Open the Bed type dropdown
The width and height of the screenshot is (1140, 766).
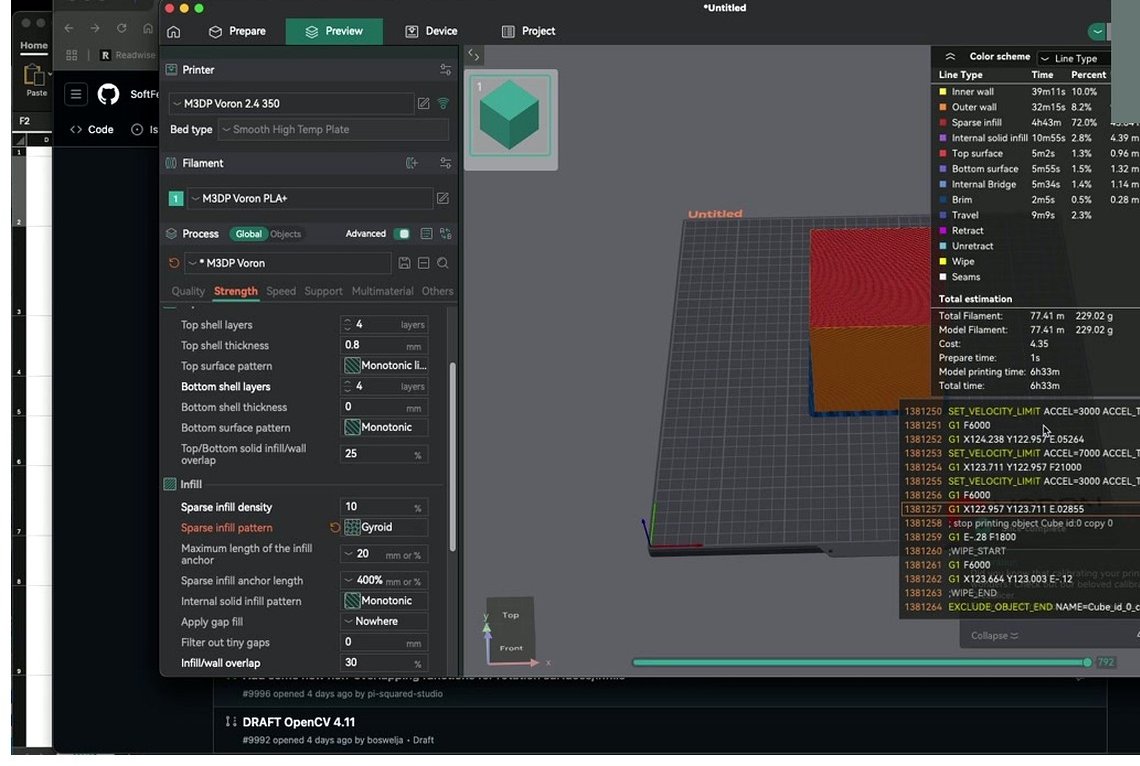click(333, 129)
